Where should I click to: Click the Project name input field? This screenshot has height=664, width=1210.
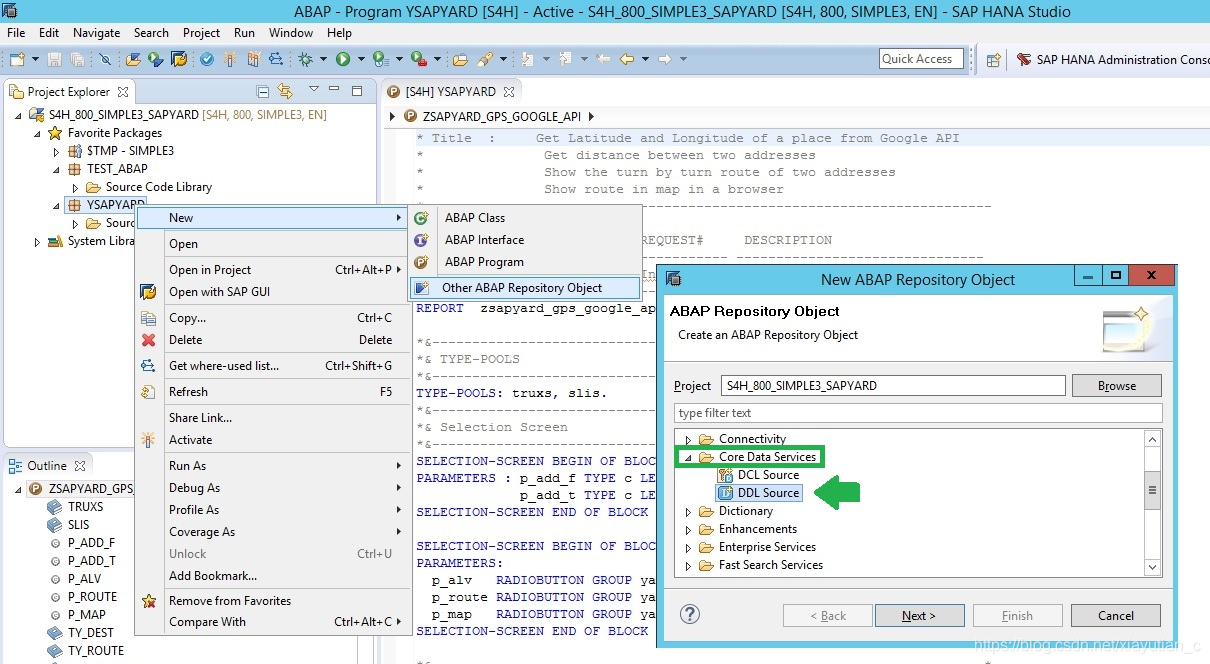[x=893, y=385]
